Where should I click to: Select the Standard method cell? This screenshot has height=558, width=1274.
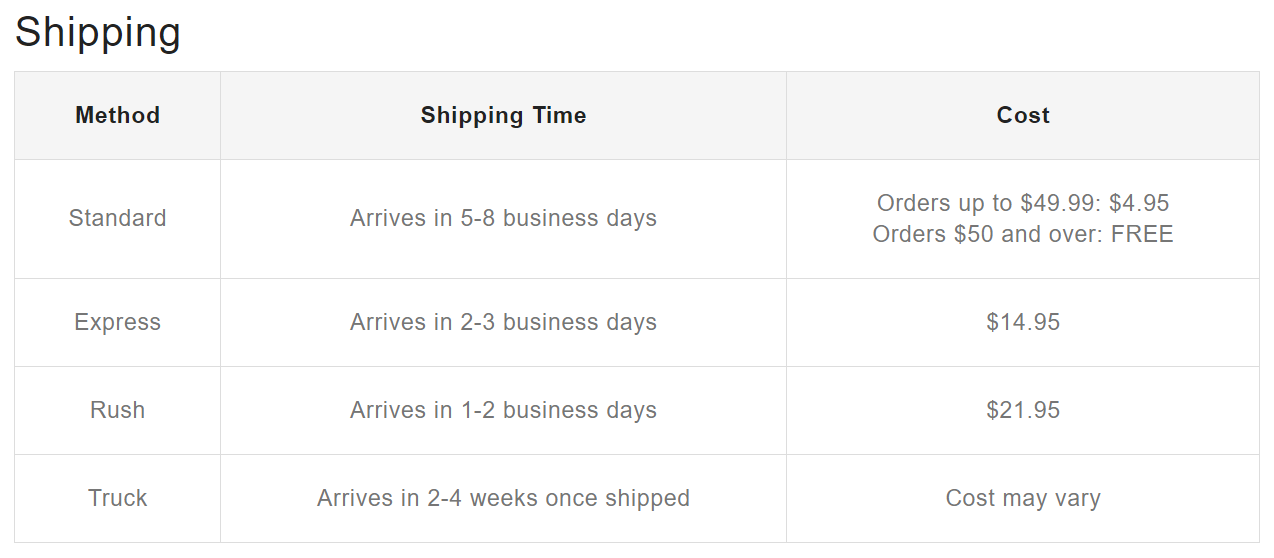tap(117, 218)
